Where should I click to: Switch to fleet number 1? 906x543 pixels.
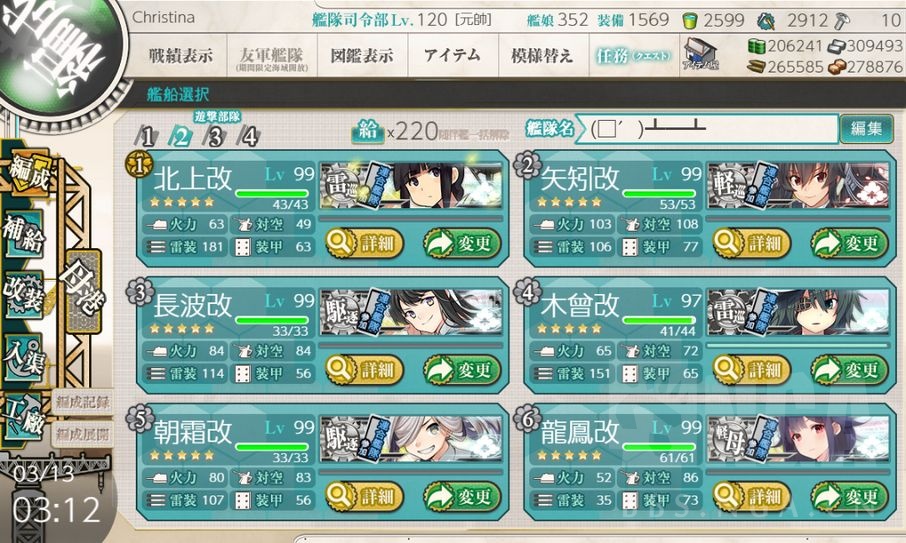(147, 136)
